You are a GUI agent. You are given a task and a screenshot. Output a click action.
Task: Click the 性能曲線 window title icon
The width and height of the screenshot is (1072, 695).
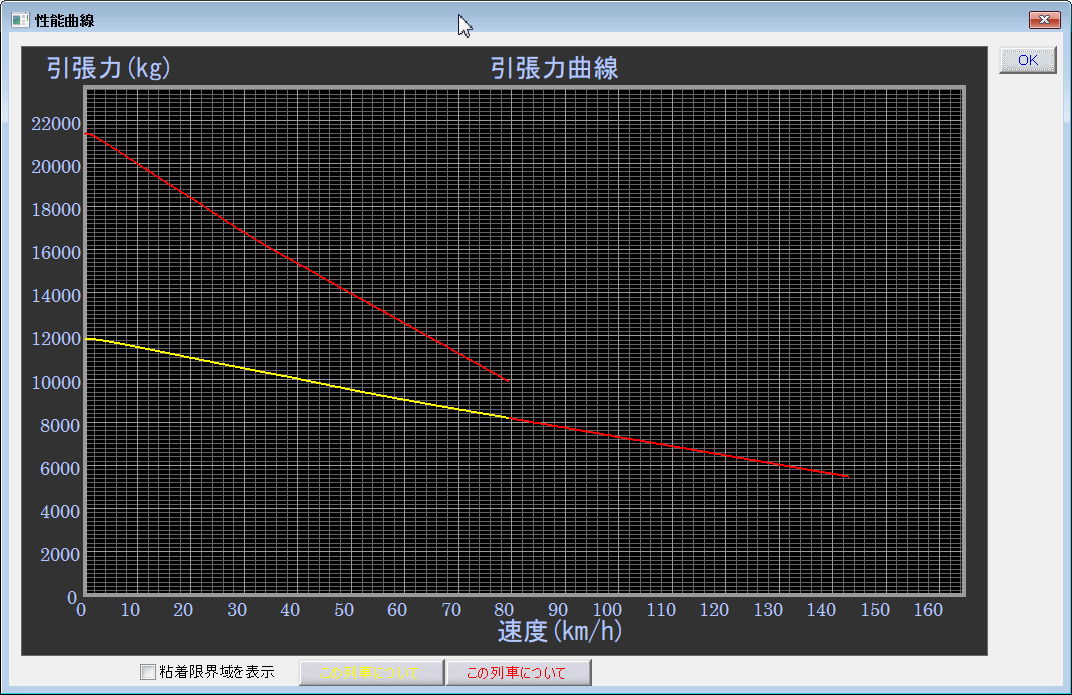20,21
